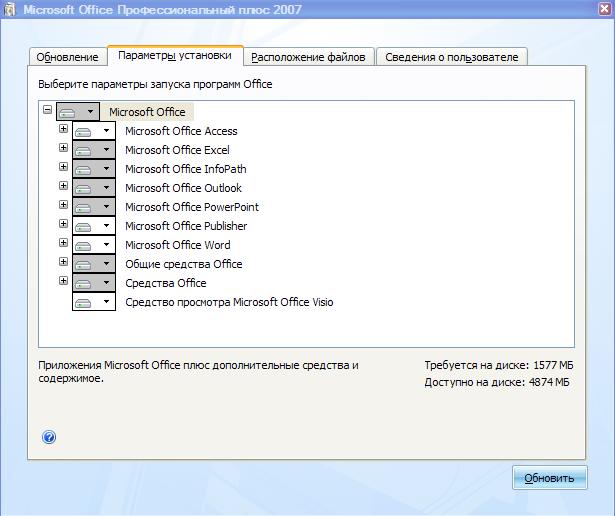Click the 'Требуется на диске: 1577 МБ' text
The height and width of the screenshot is (516, 615).
click(x=499, y=365)
